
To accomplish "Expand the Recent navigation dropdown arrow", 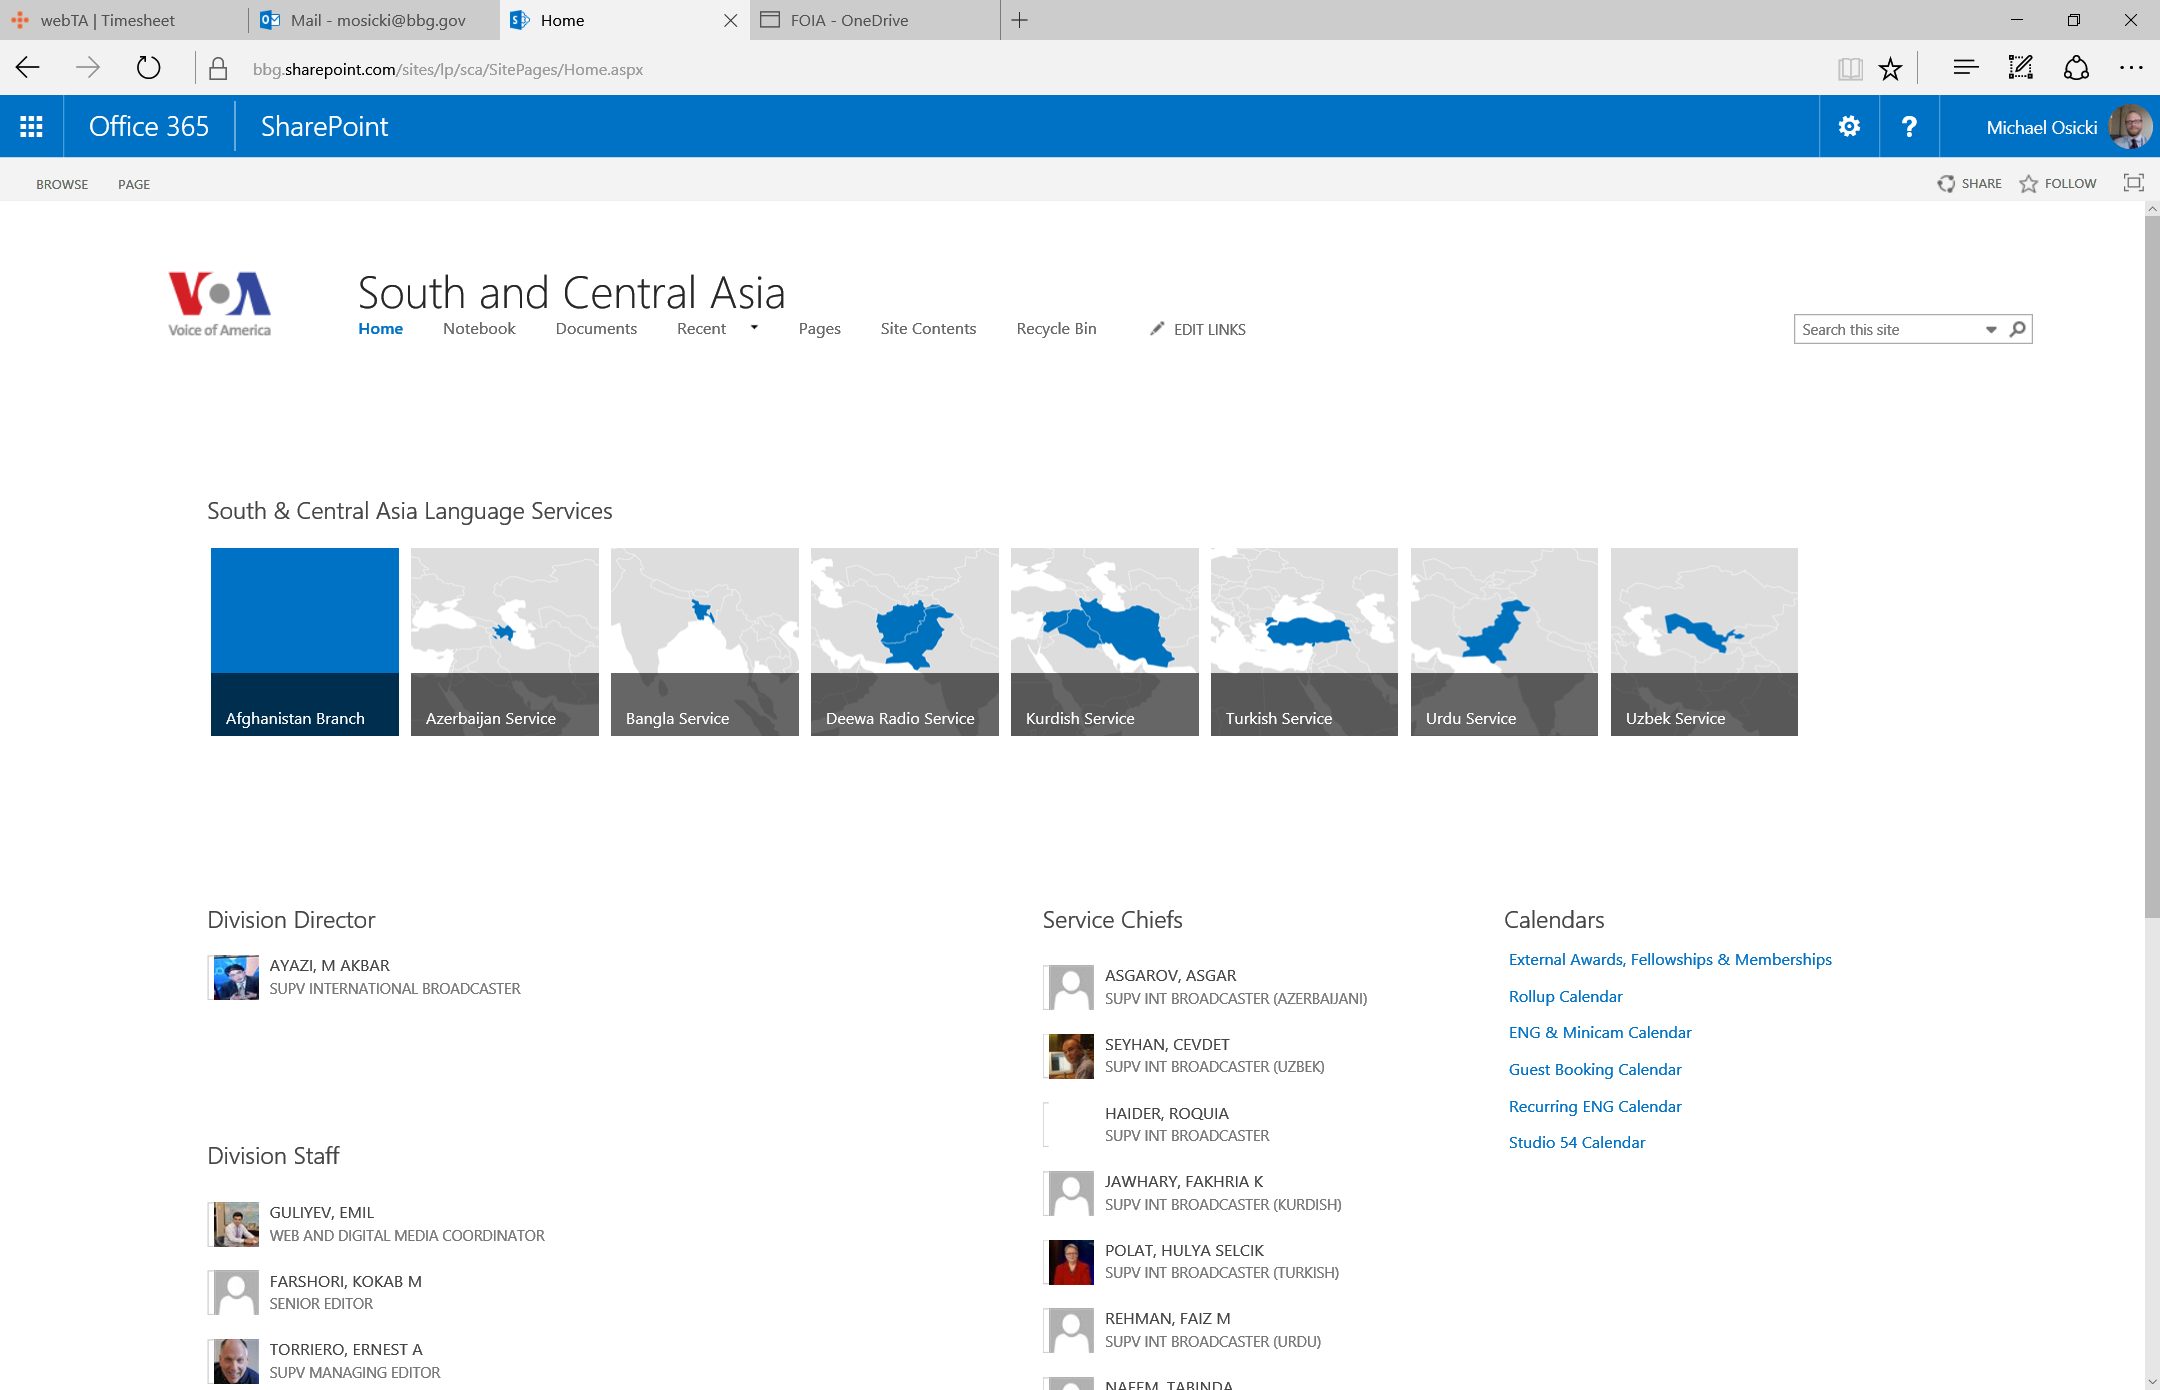I will [x=754, y=328].
